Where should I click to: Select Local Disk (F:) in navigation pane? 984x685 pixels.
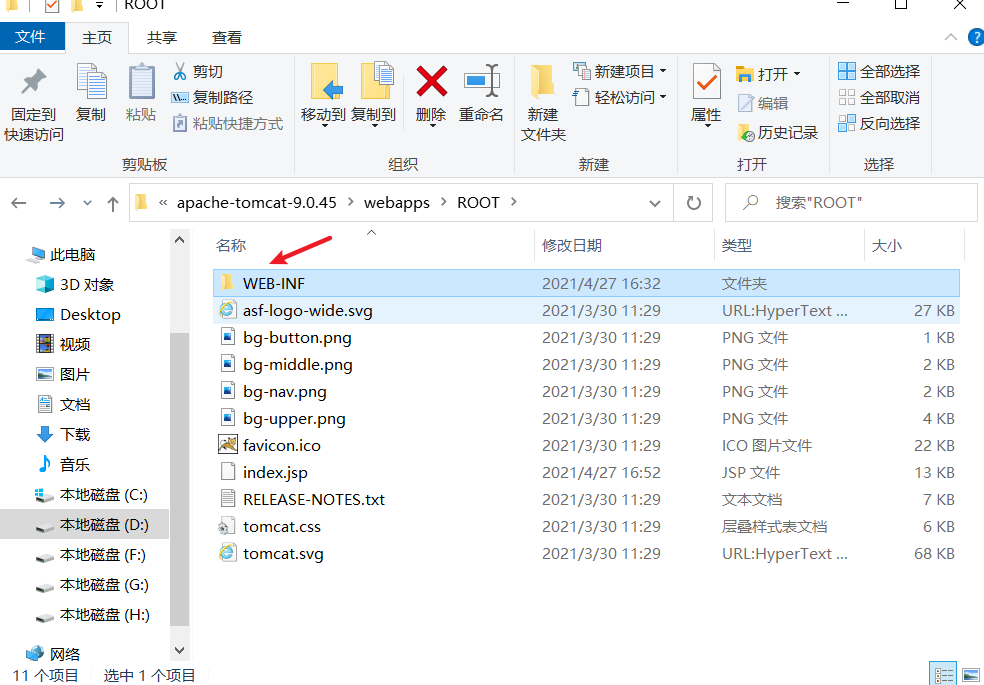click(91, 555)
